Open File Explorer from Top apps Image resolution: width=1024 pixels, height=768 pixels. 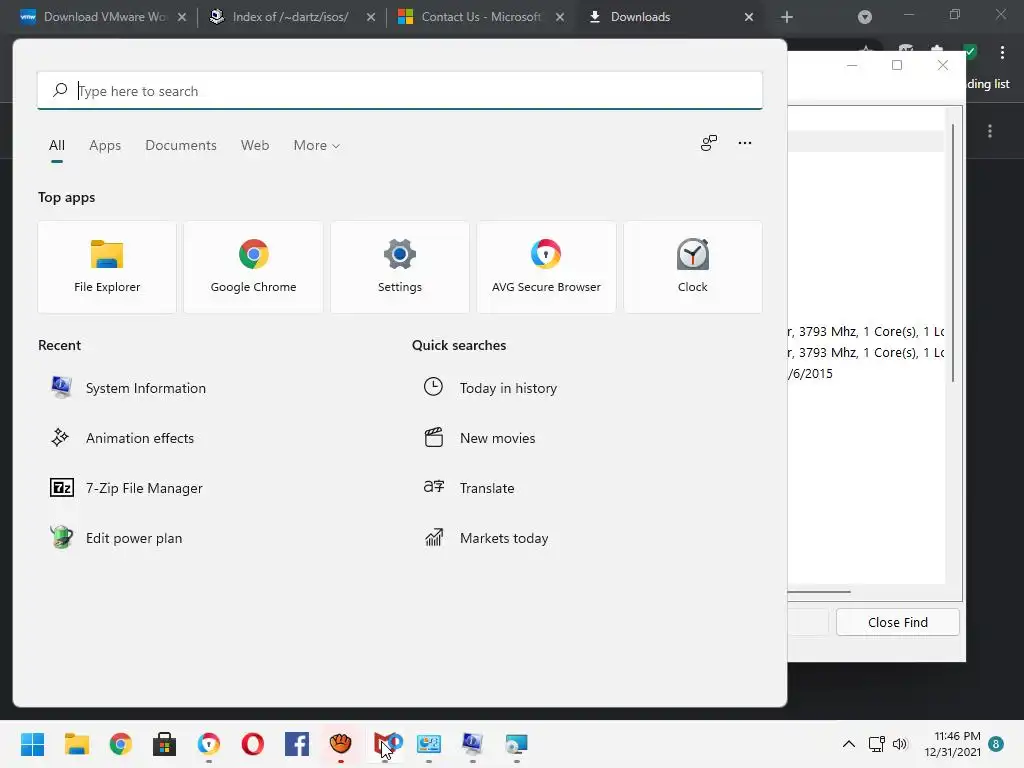[x=107, y=267]
